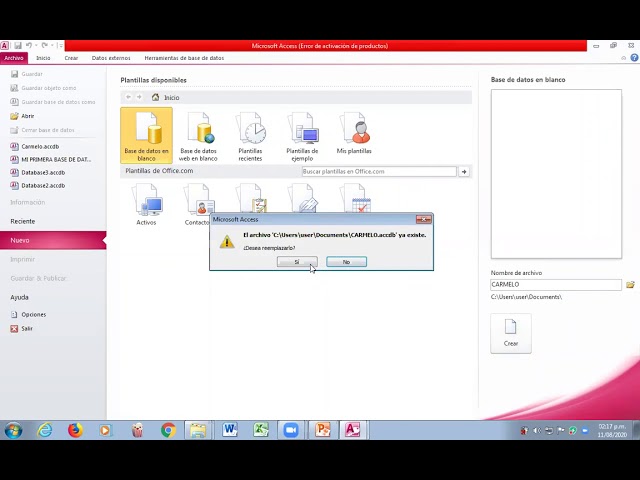
Task: Collapse the ribbon caret icon
Action: (623, 58)
